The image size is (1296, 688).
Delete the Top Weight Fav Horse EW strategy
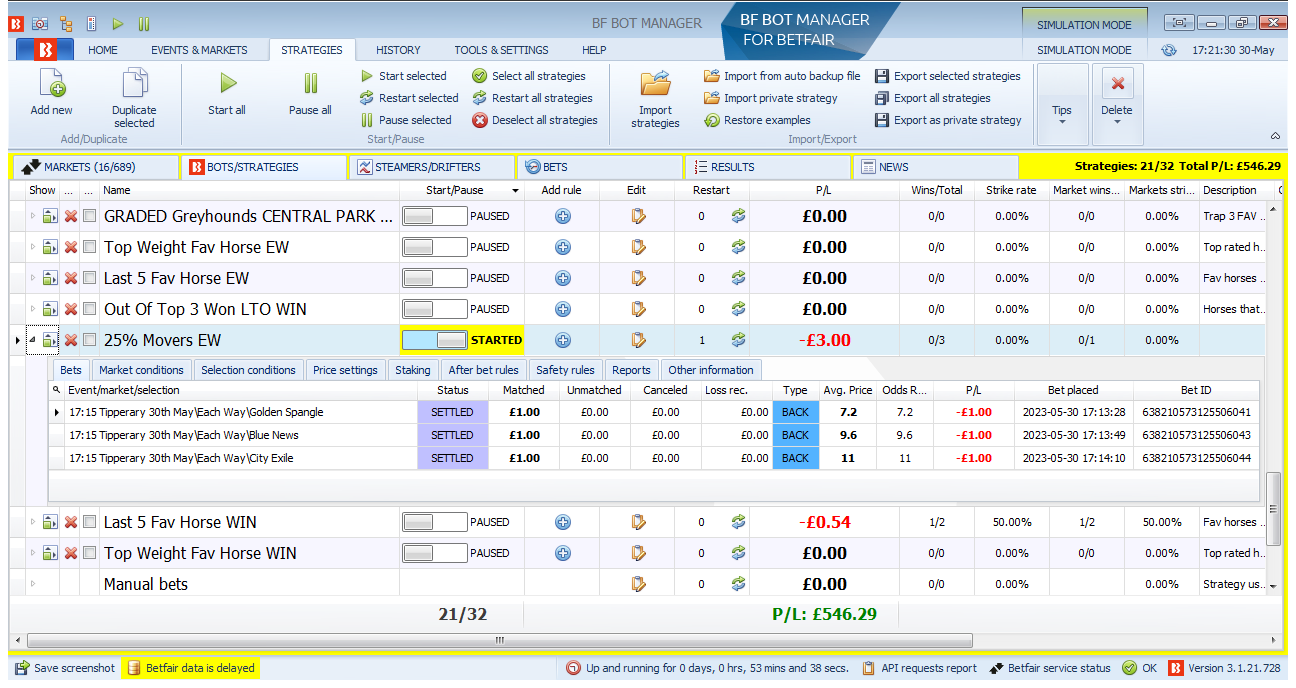coord(71,247)
